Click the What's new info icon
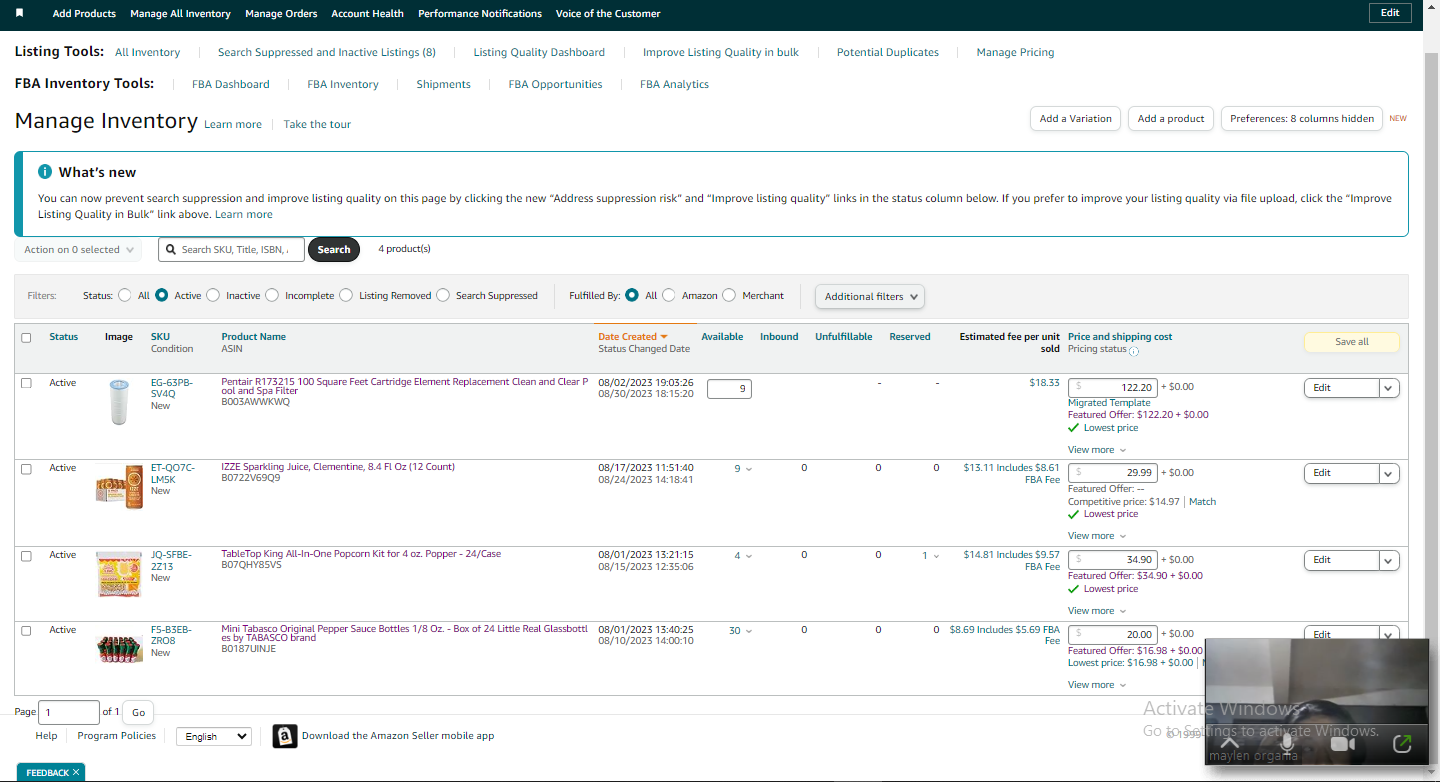This screenshot has height=782, width=1440. (x=45, y=172)
